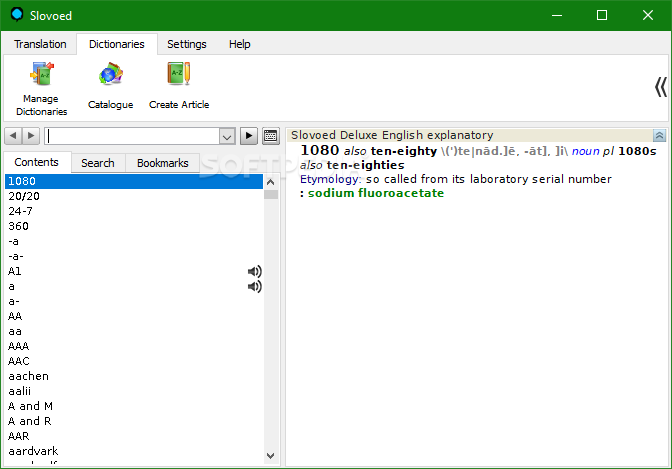672x469 pixels.
Task: Switch to the Translation tab
Action: pyautogui.click(x=40, y=44)
